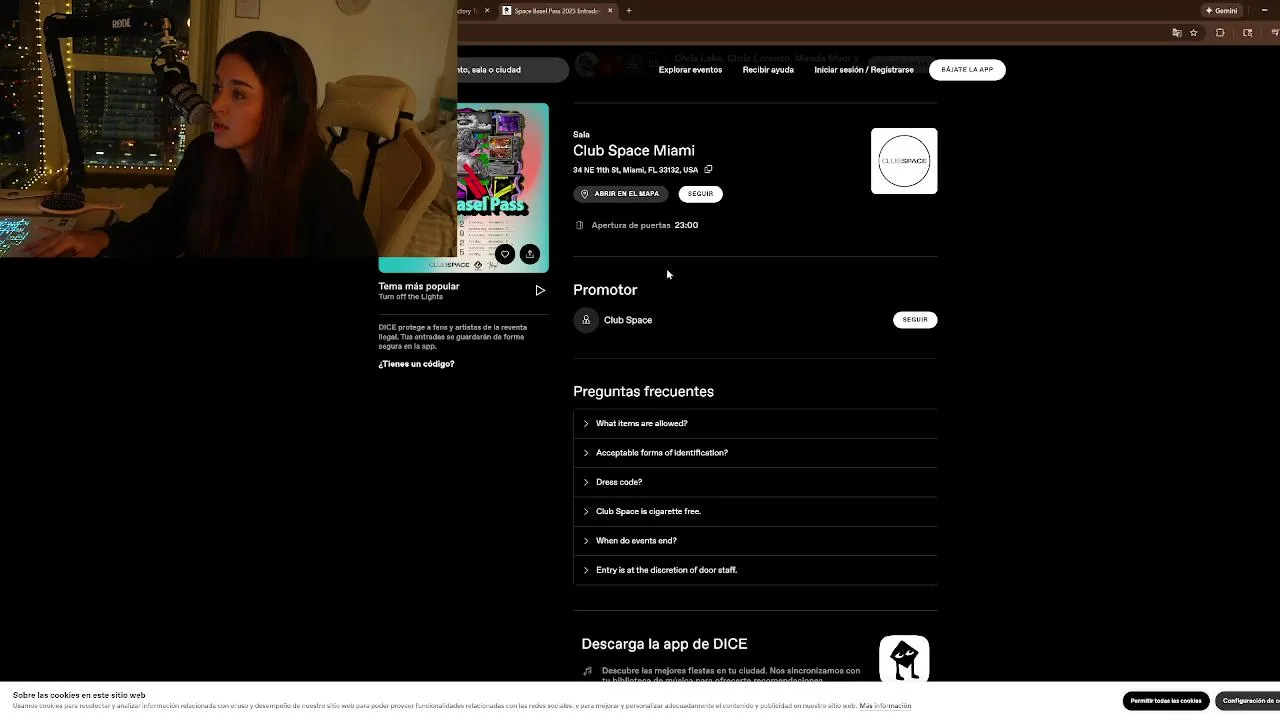This screenshot has width=1280, height=720.
Task: Follow the Club Space promoter
Action: click(915, 320)
